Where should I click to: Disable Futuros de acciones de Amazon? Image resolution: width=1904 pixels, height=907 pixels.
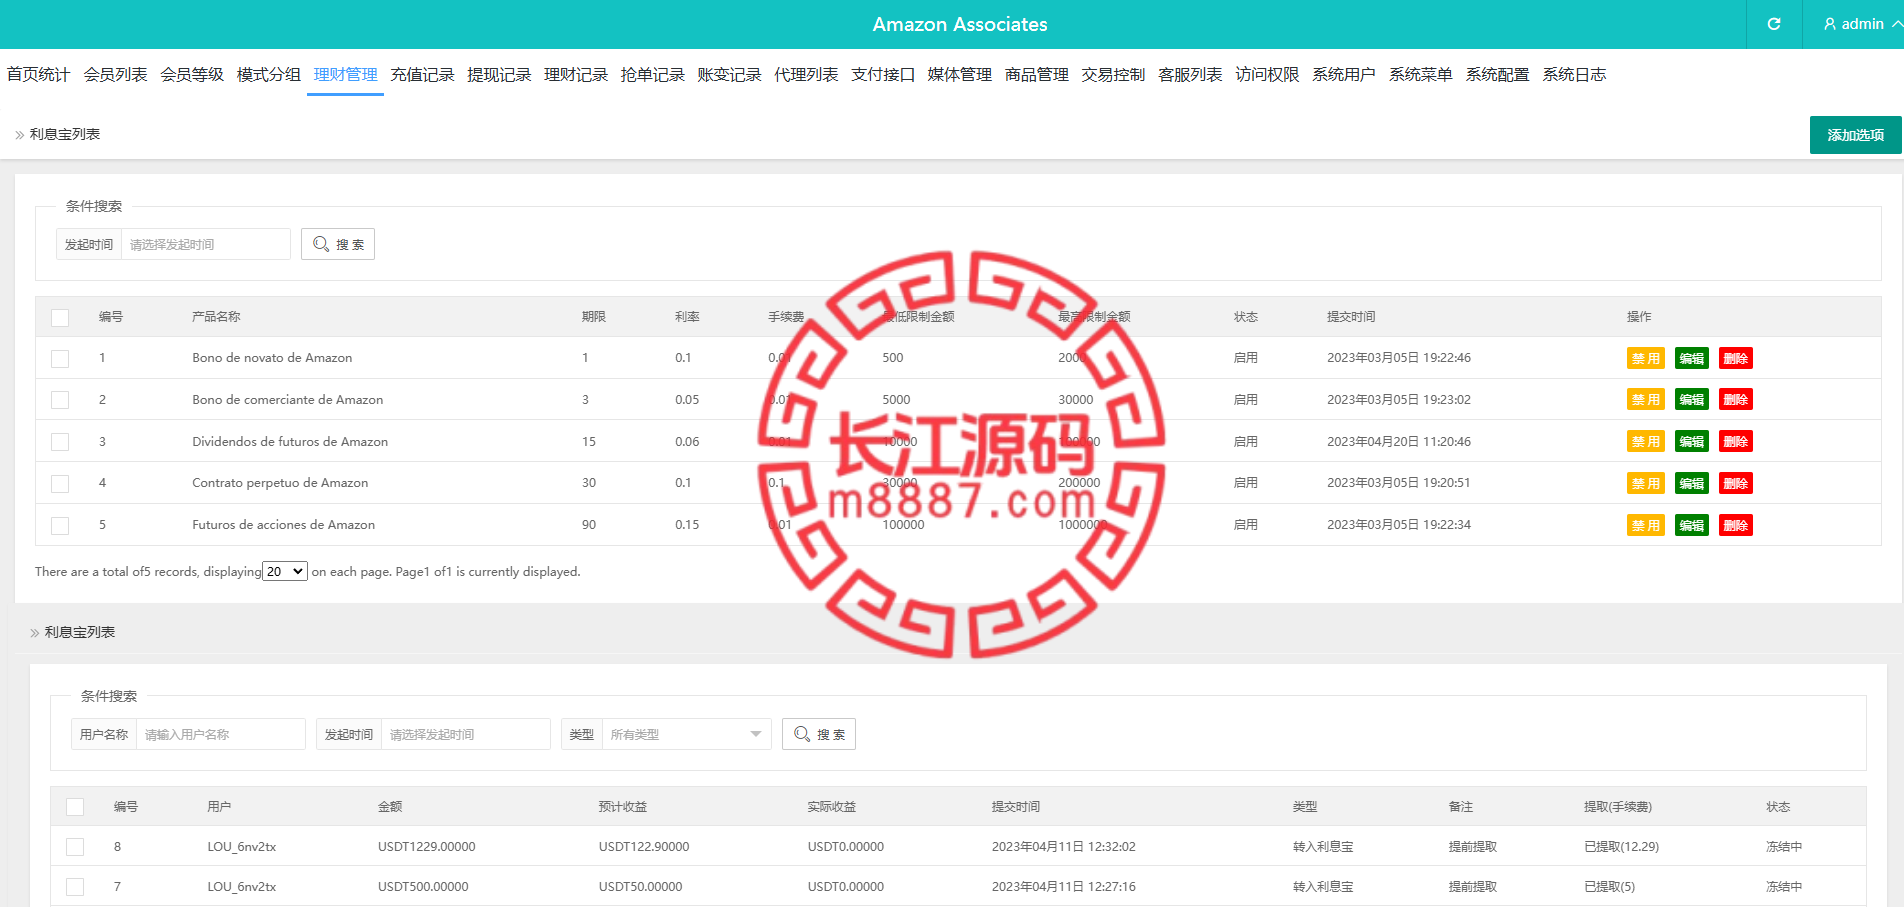pos(1645,525)
